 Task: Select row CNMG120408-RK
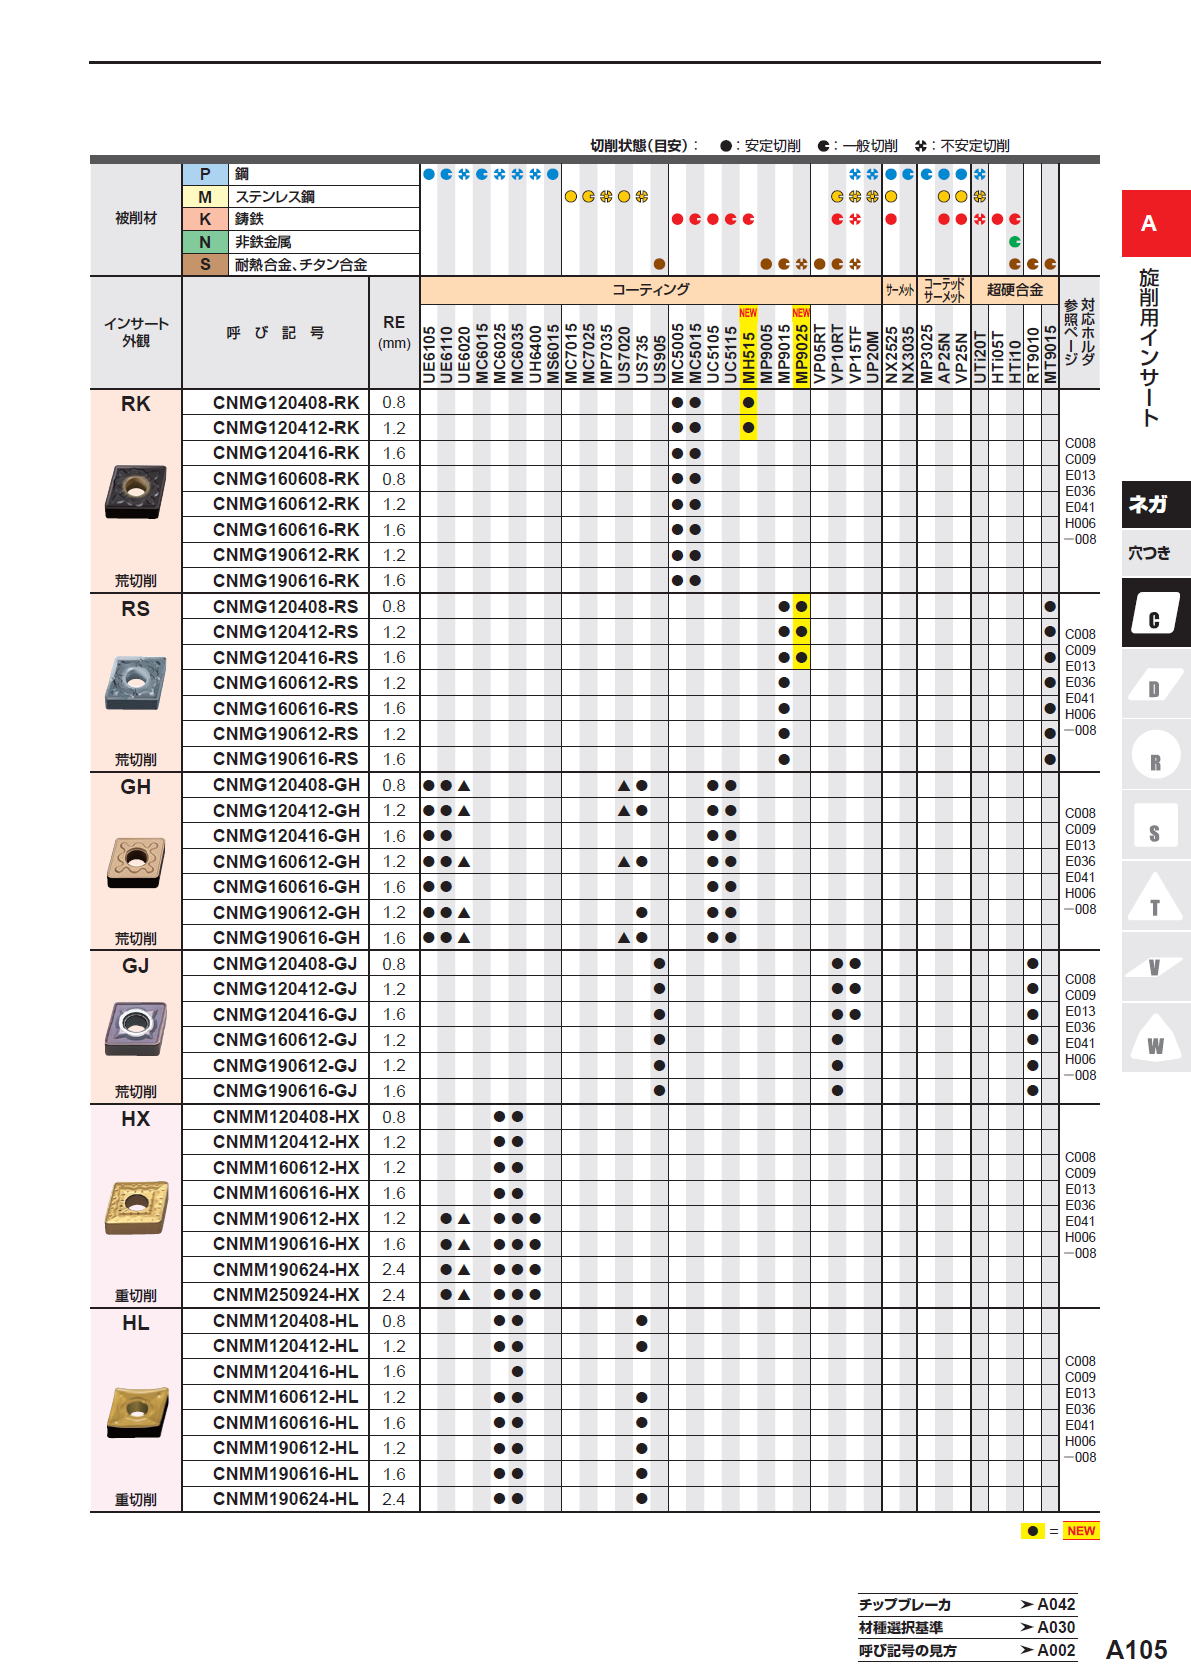[620, 402]
